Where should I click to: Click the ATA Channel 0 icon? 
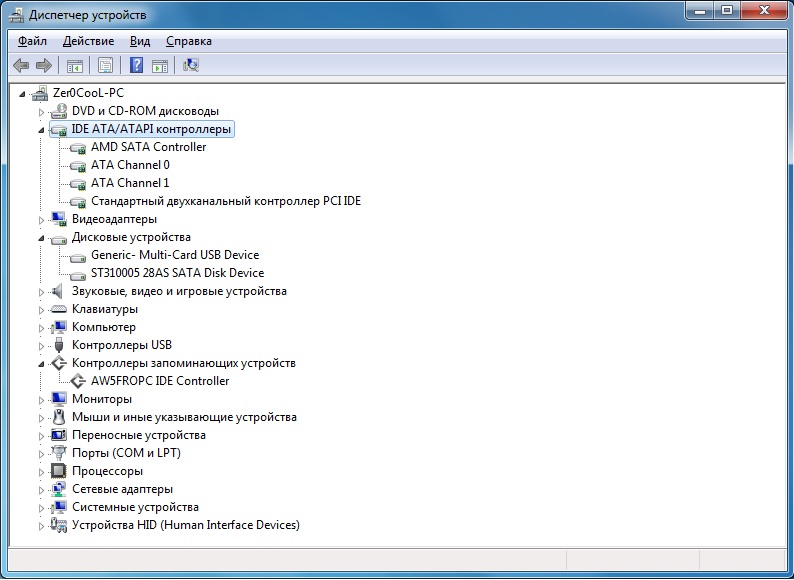(x=78, y=166)
